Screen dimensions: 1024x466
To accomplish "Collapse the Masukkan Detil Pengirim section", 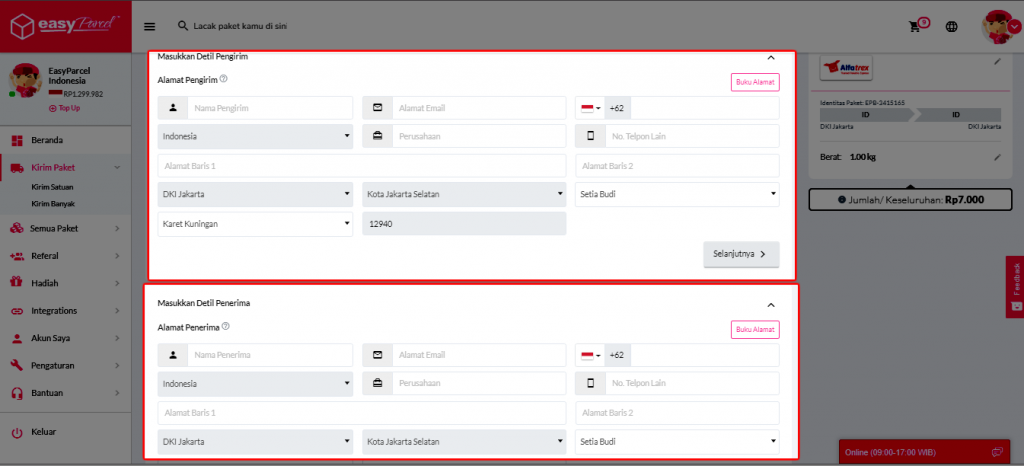I will coord(770,58).
